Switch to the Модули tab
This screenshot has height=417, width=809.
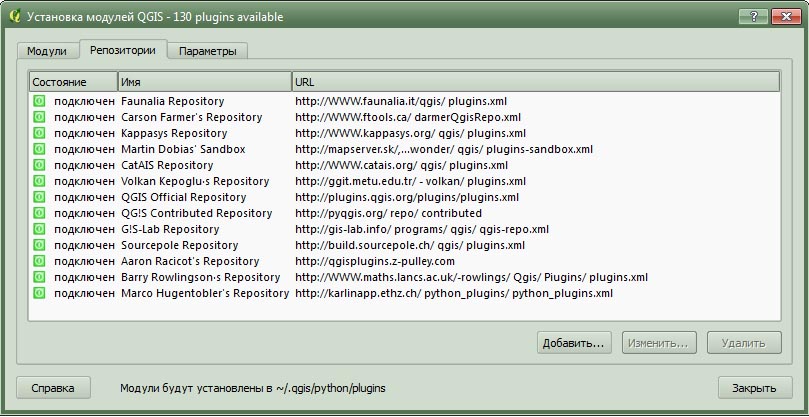47,51
